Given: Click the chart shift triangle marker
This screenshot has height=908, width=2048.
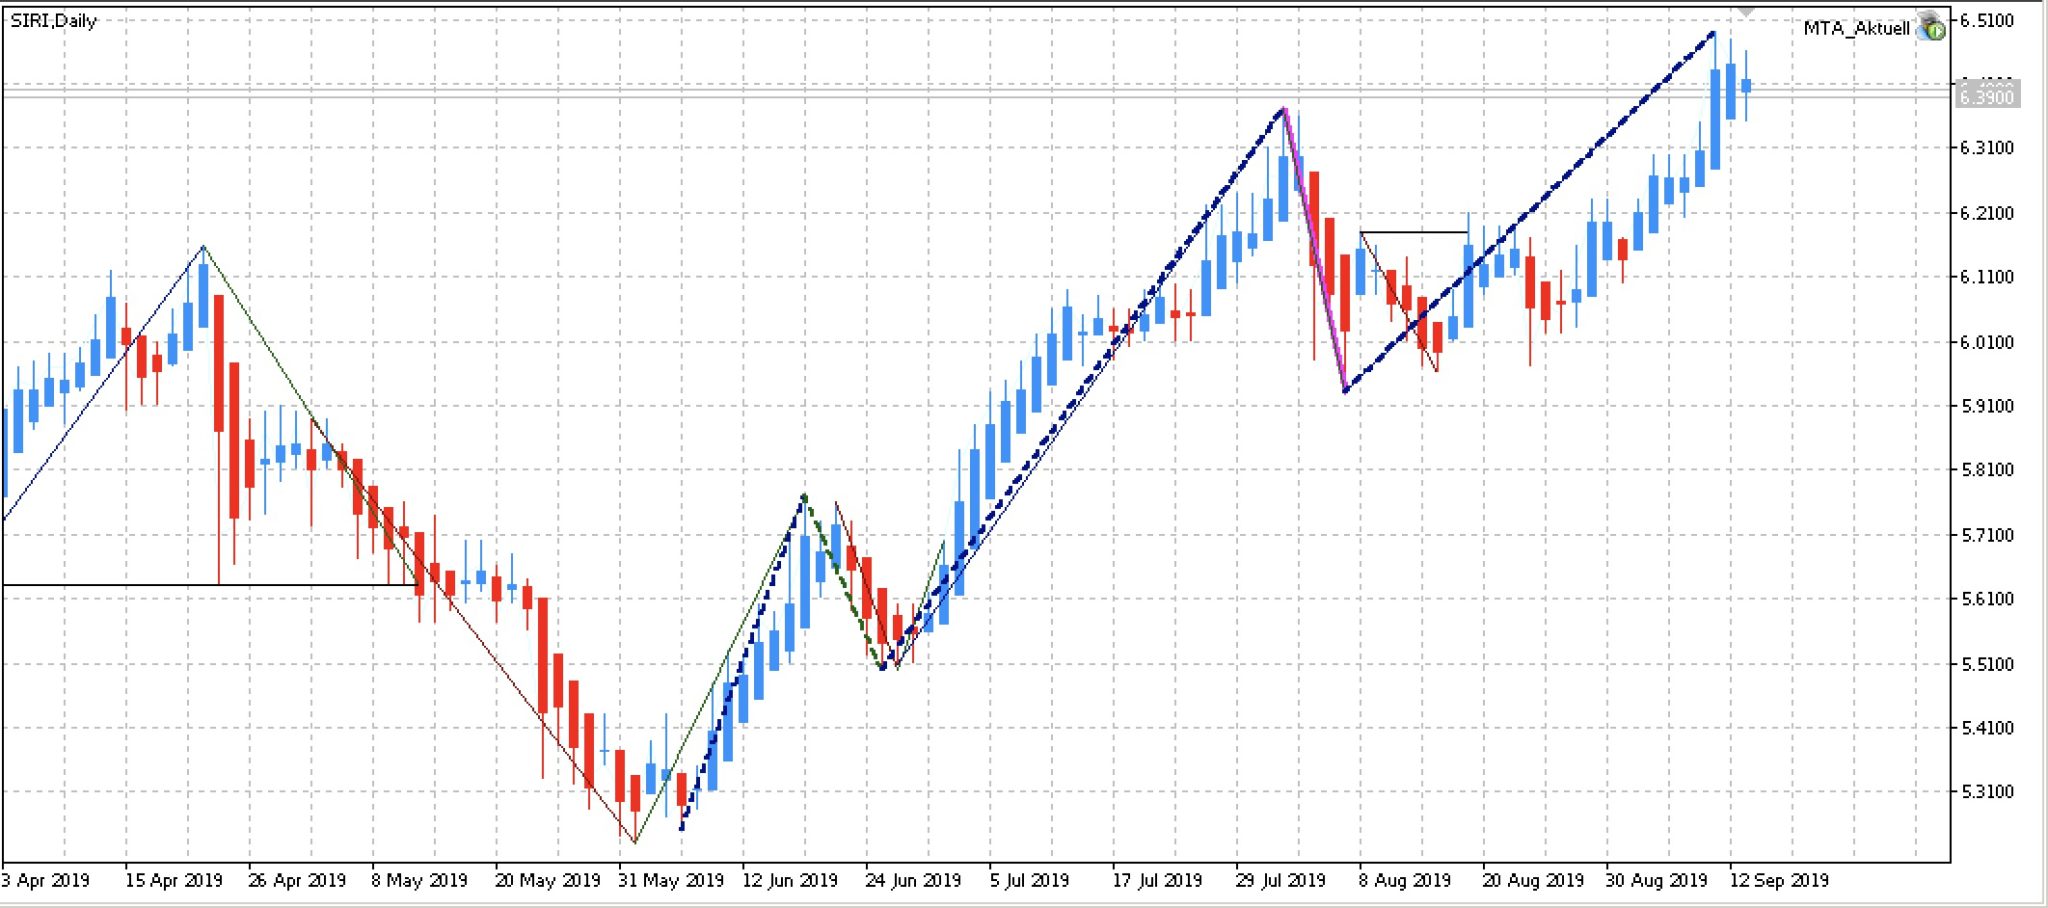Looking at the screenshot, I should click(x=1745, y=11).
